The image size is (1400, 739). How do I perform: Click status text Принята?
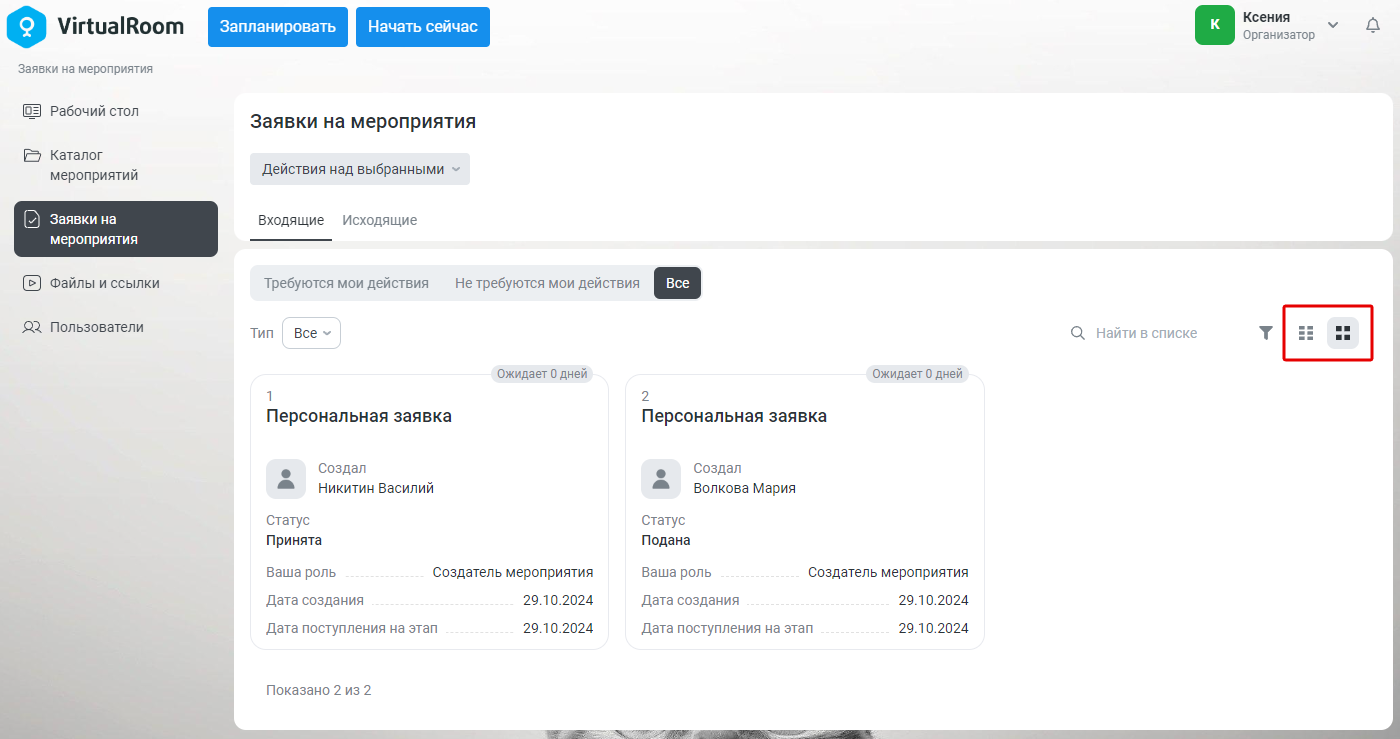point(294,540)
